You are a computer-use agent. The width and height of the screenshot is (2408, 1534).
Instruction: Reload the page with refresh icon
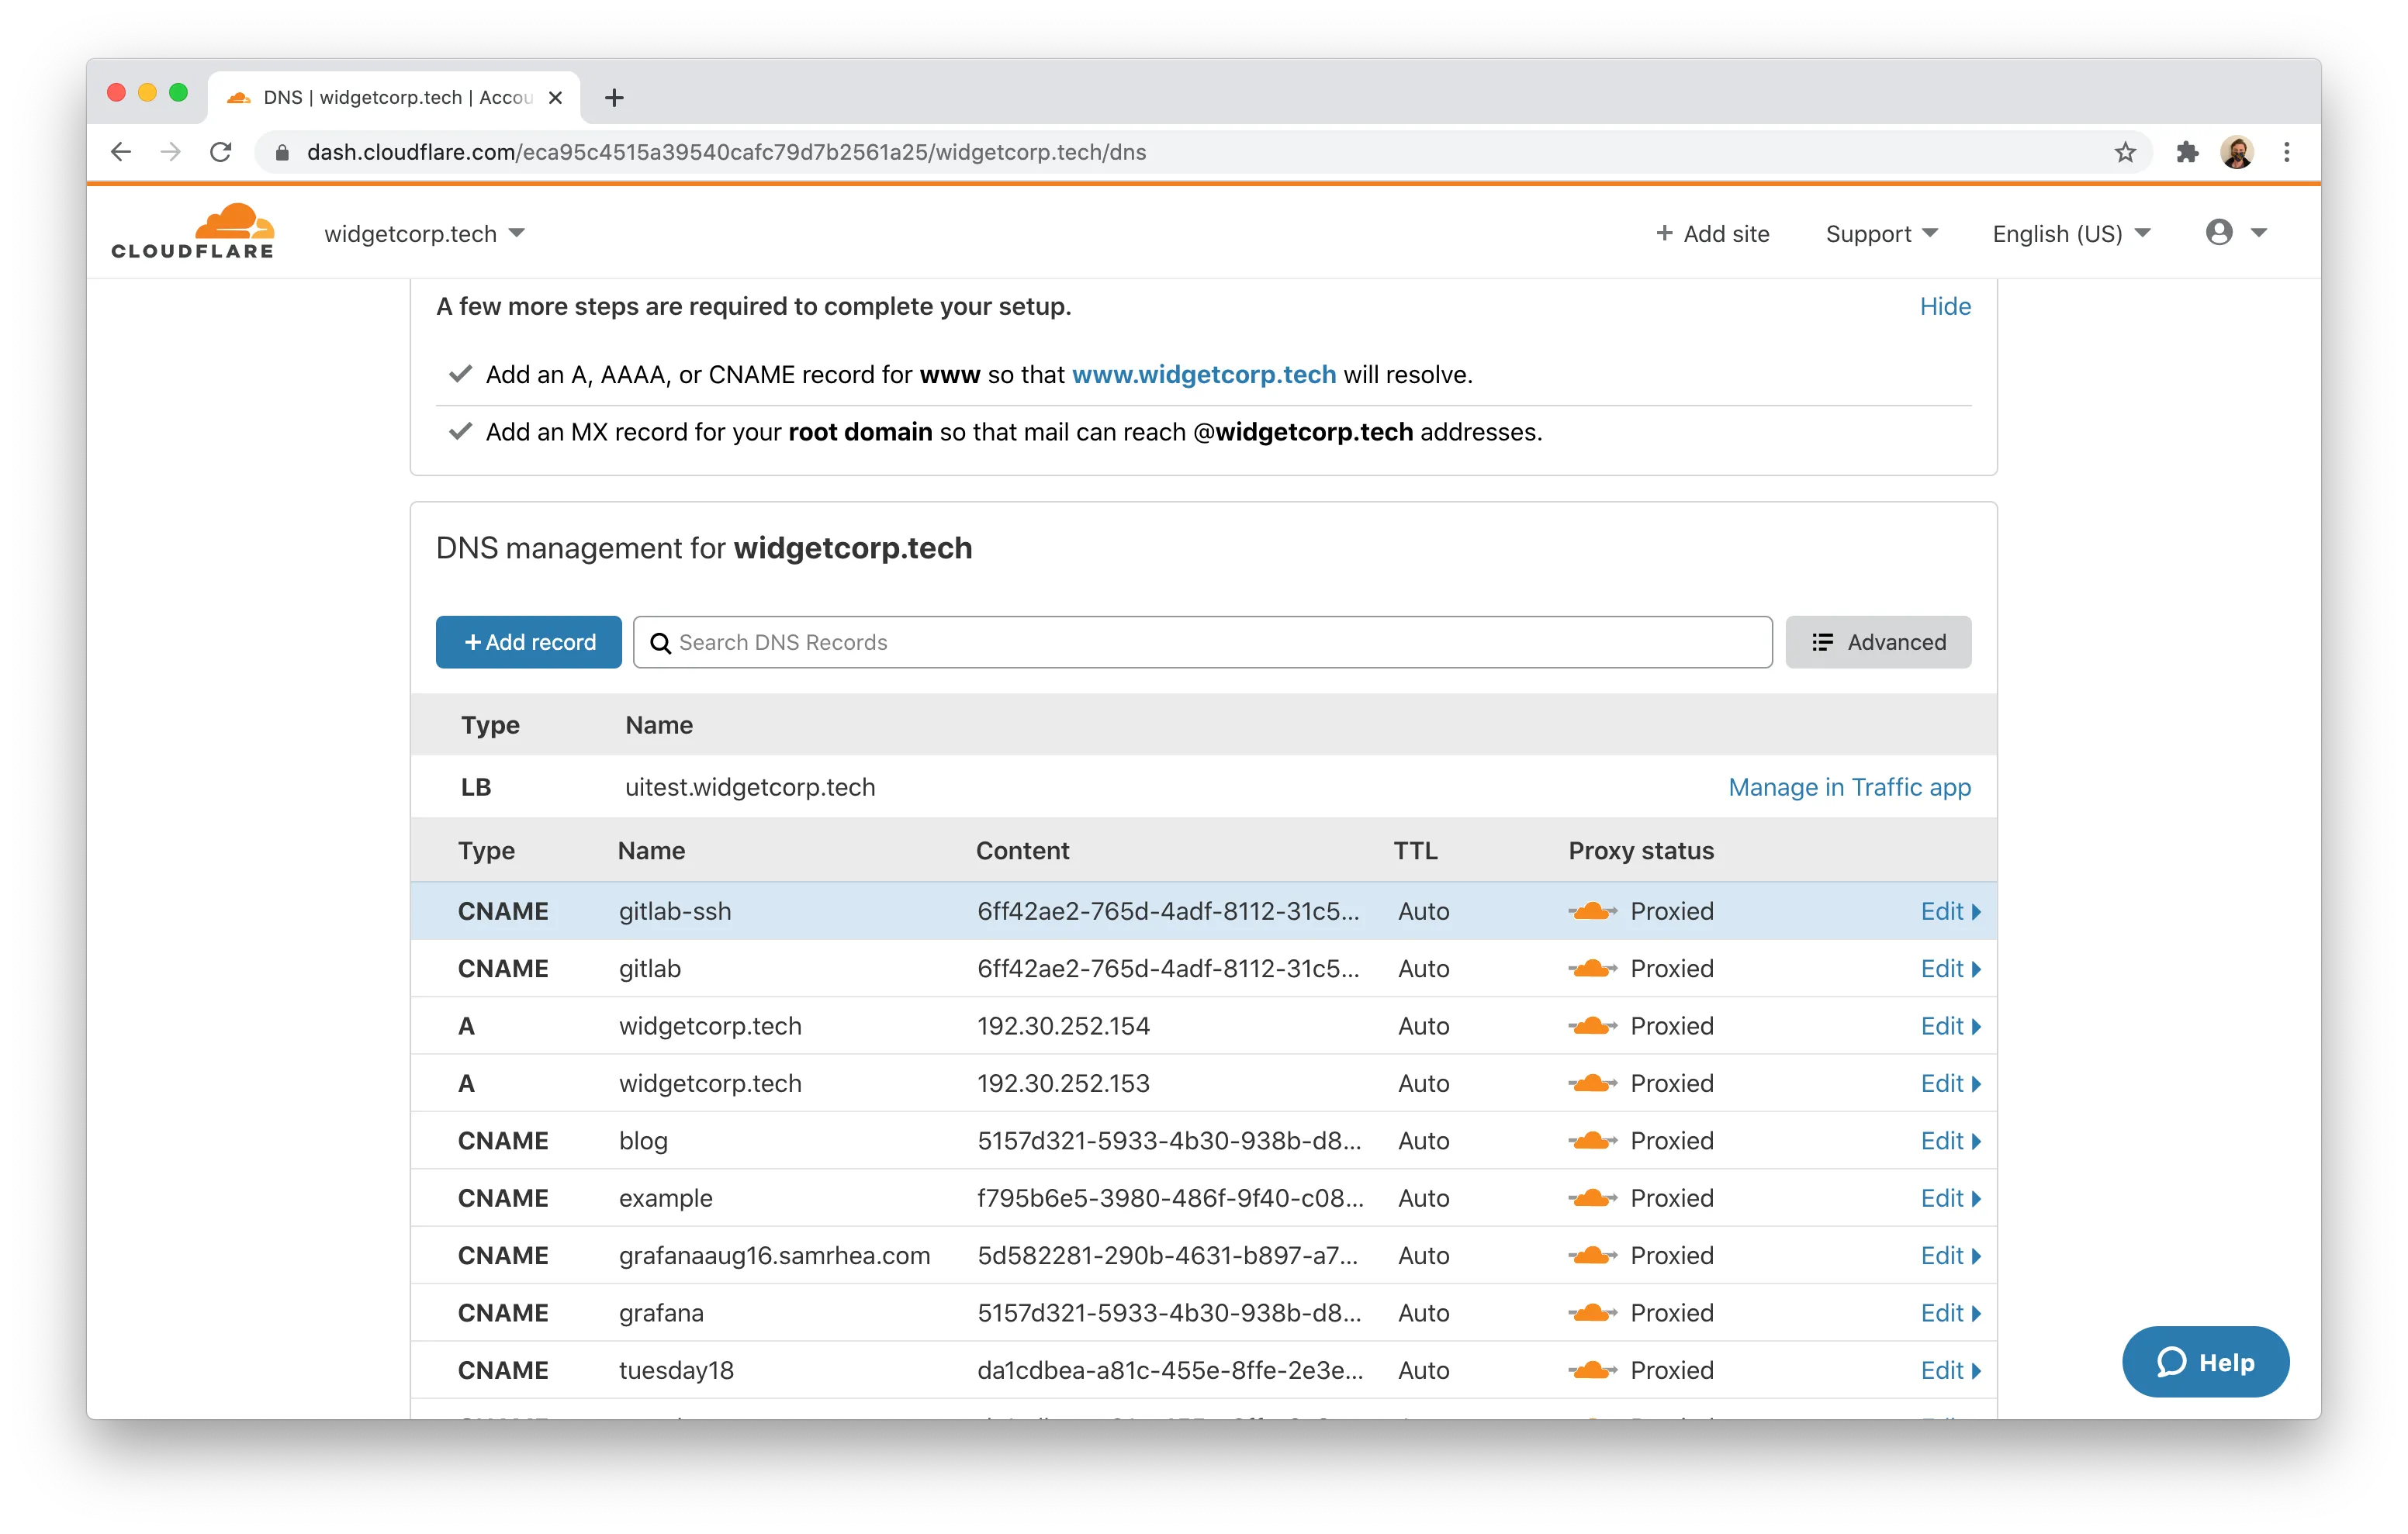pyautogui.click(x=221, y=152)
